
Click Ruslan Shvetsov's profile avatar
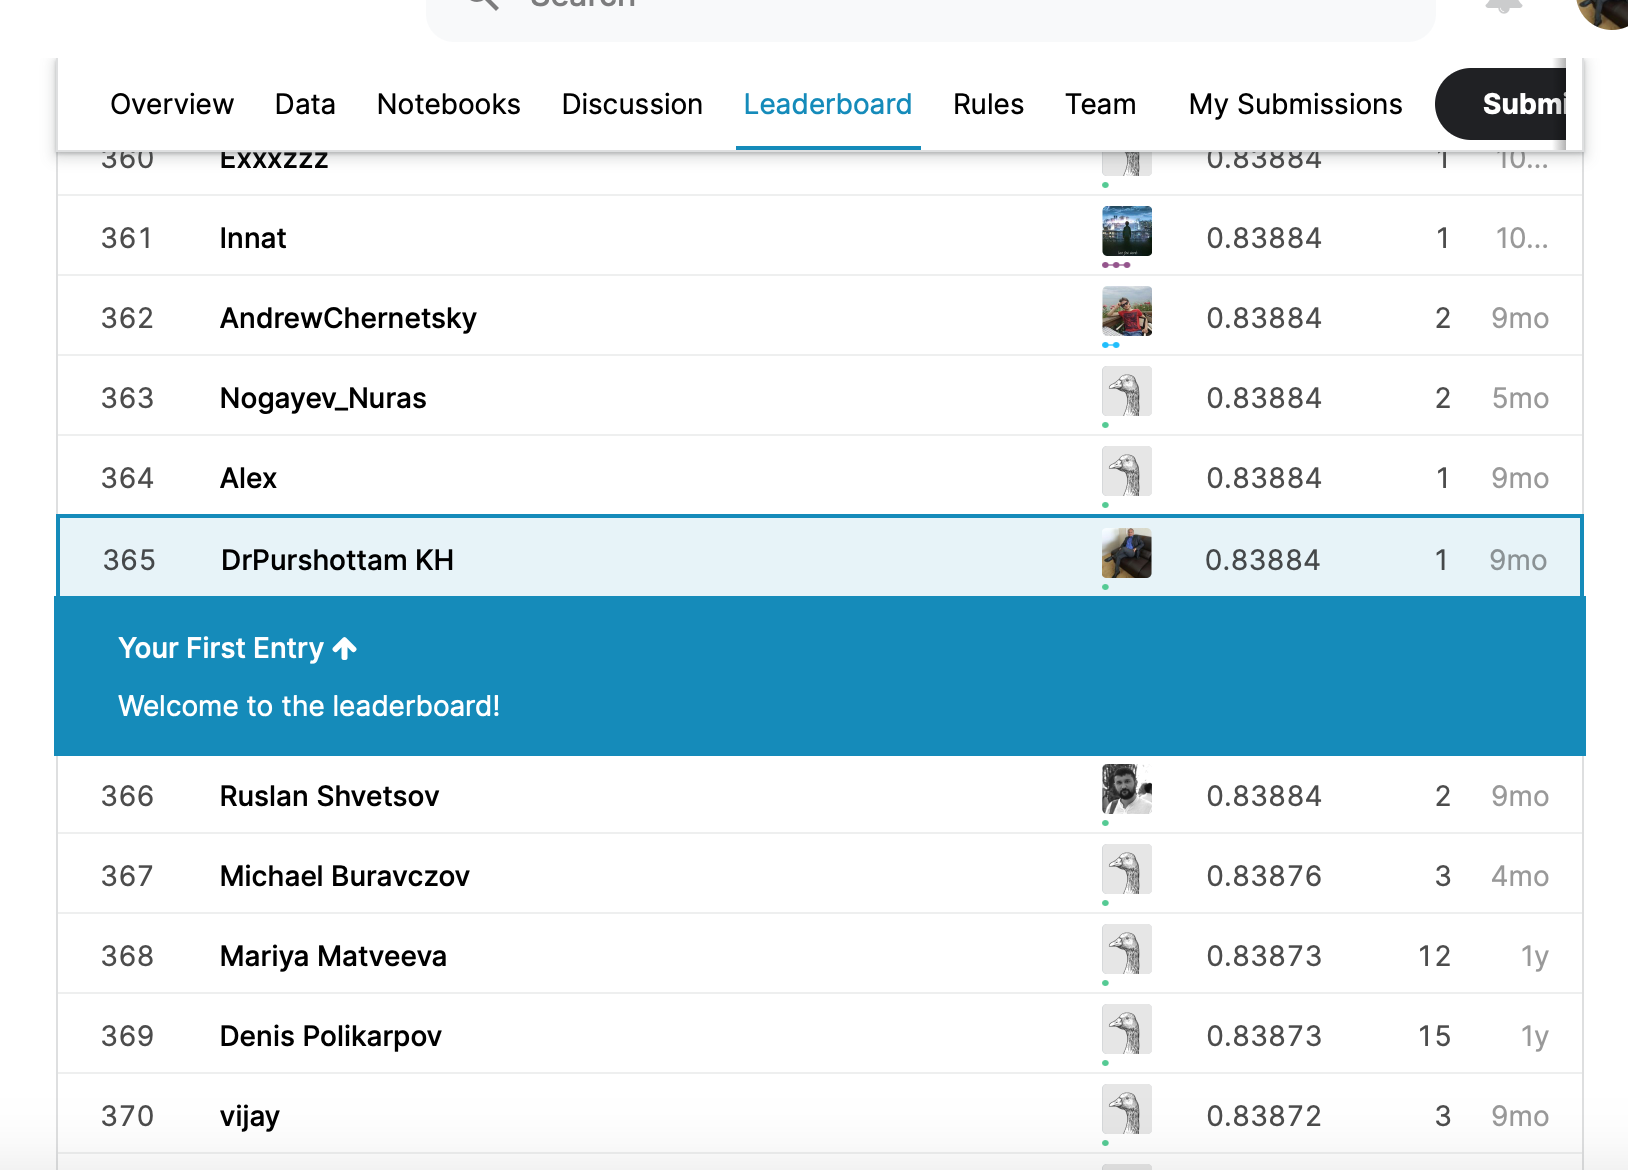1126,790
